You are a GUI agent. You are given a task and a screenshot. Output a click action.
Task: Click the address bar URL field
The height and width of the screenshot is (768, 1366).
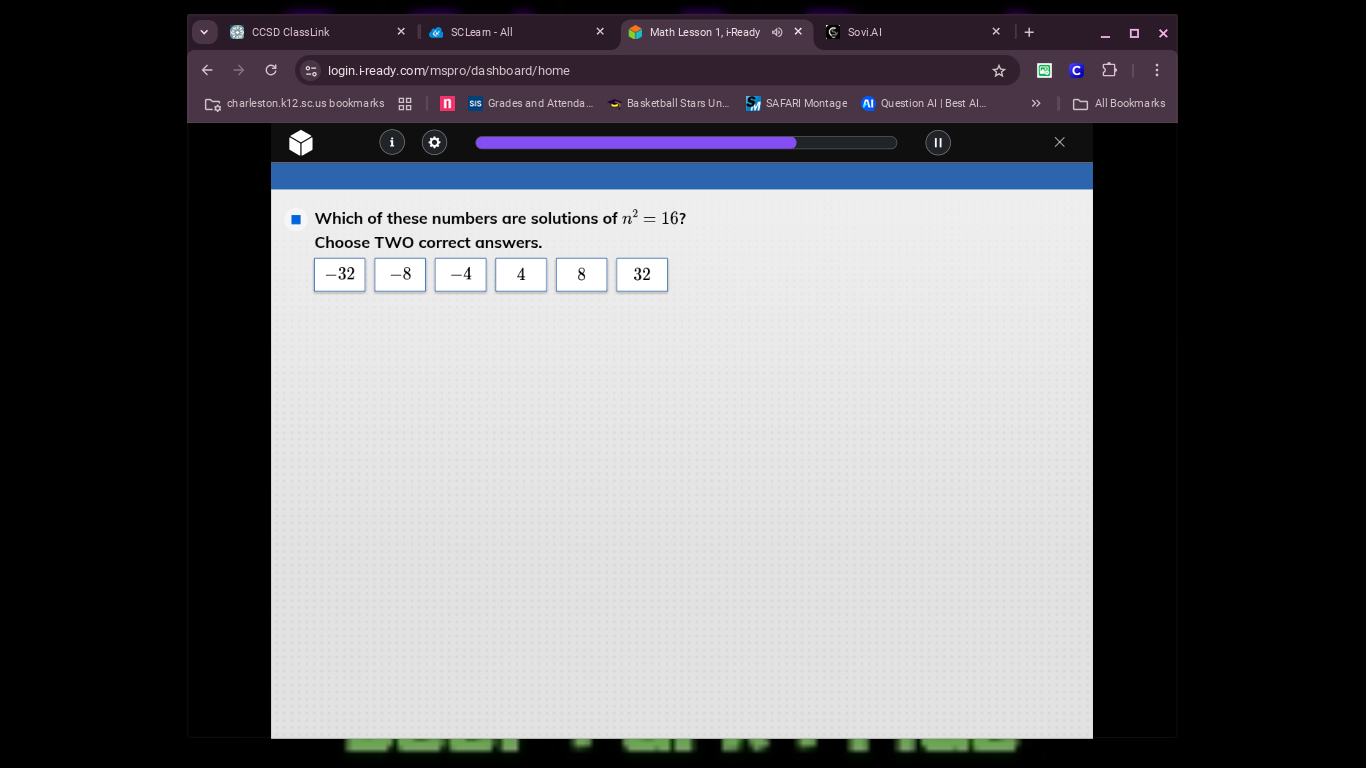click(x=640, y=71)
